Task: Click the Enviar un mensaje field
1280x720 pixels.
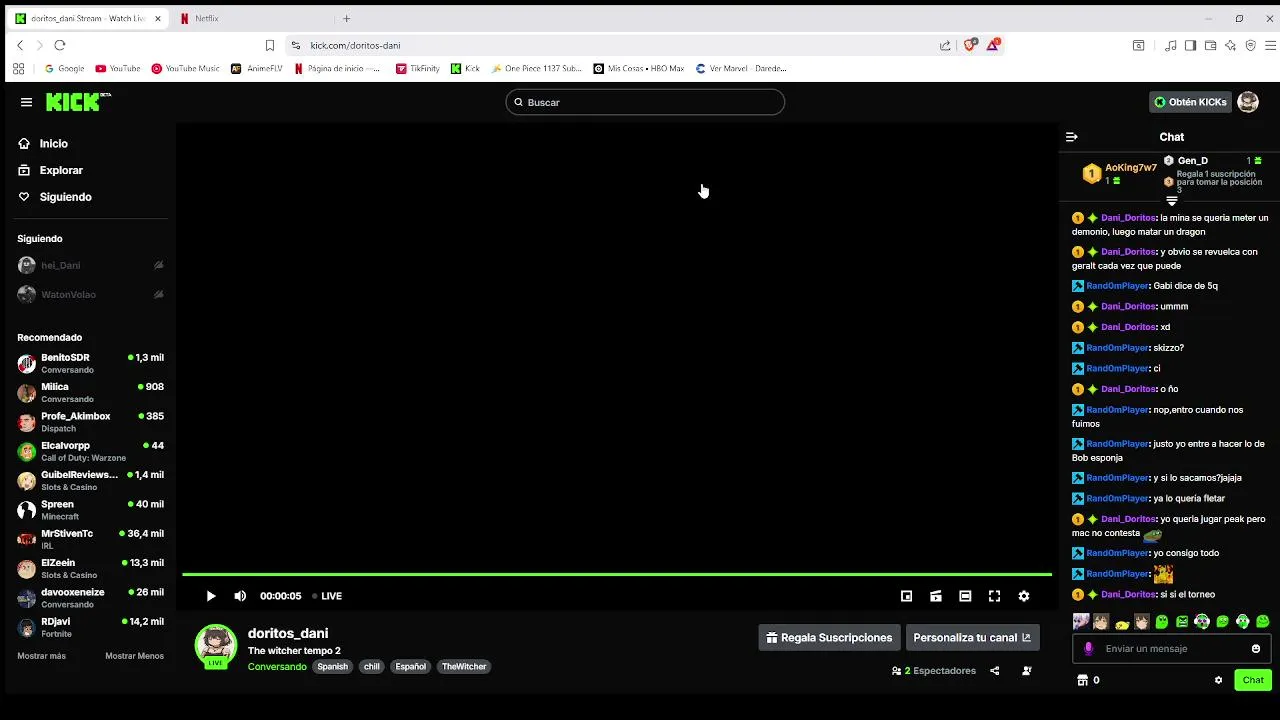Action: tap(1172, 649)
